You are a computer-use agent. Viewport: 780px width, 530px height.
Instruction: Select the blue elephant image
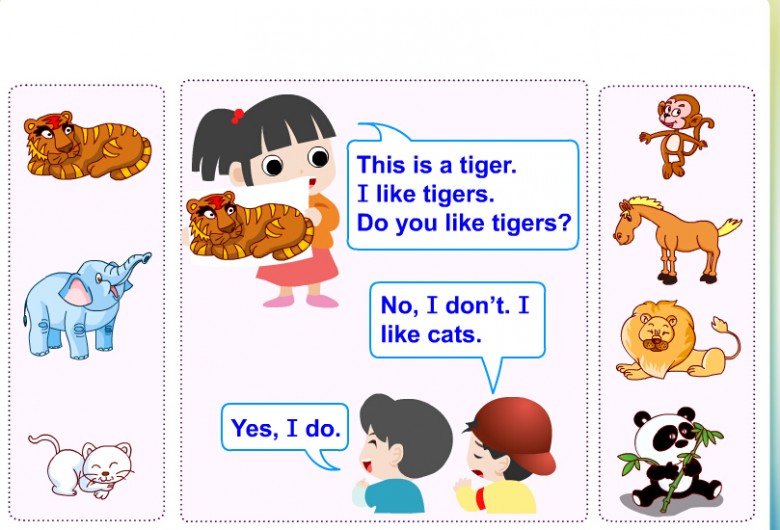tap(87, 306)
